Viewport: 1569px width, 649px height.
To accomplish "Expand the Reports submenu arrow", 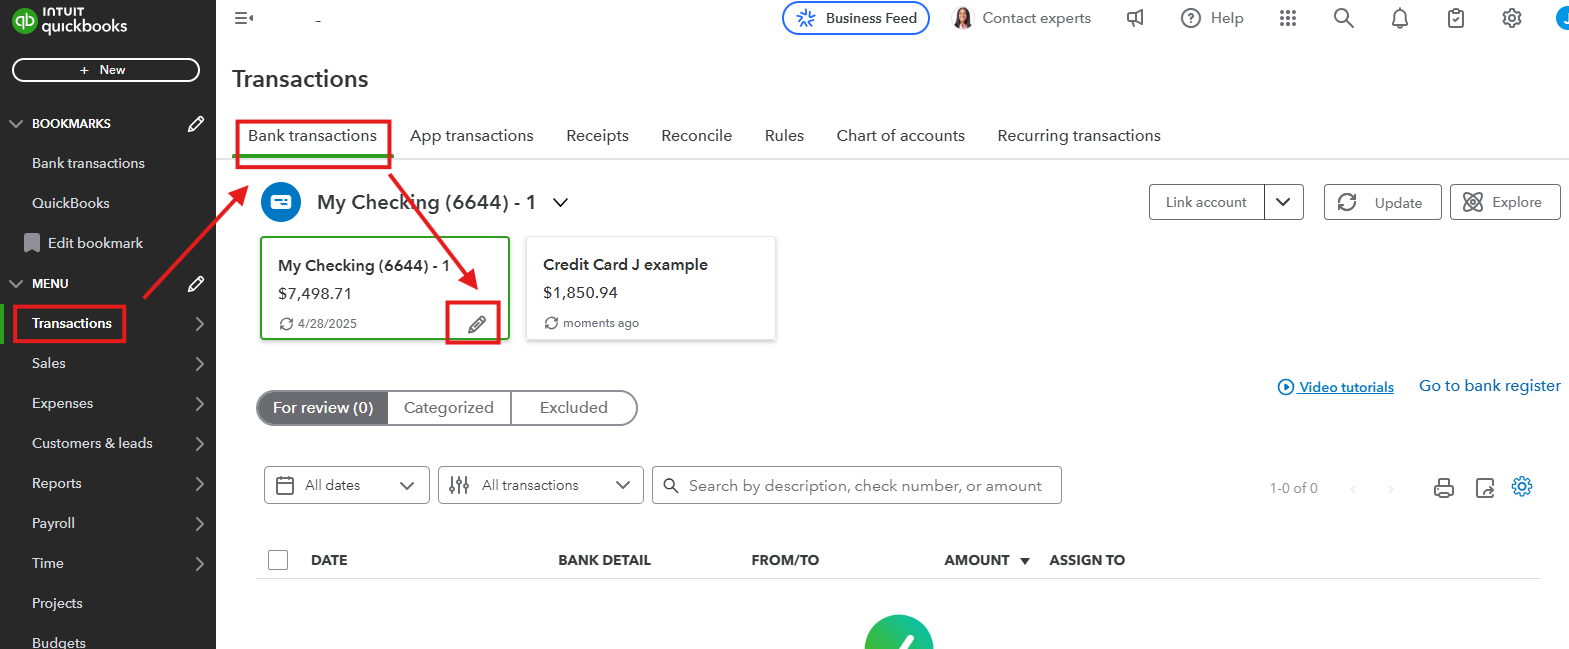I will 200,484.
